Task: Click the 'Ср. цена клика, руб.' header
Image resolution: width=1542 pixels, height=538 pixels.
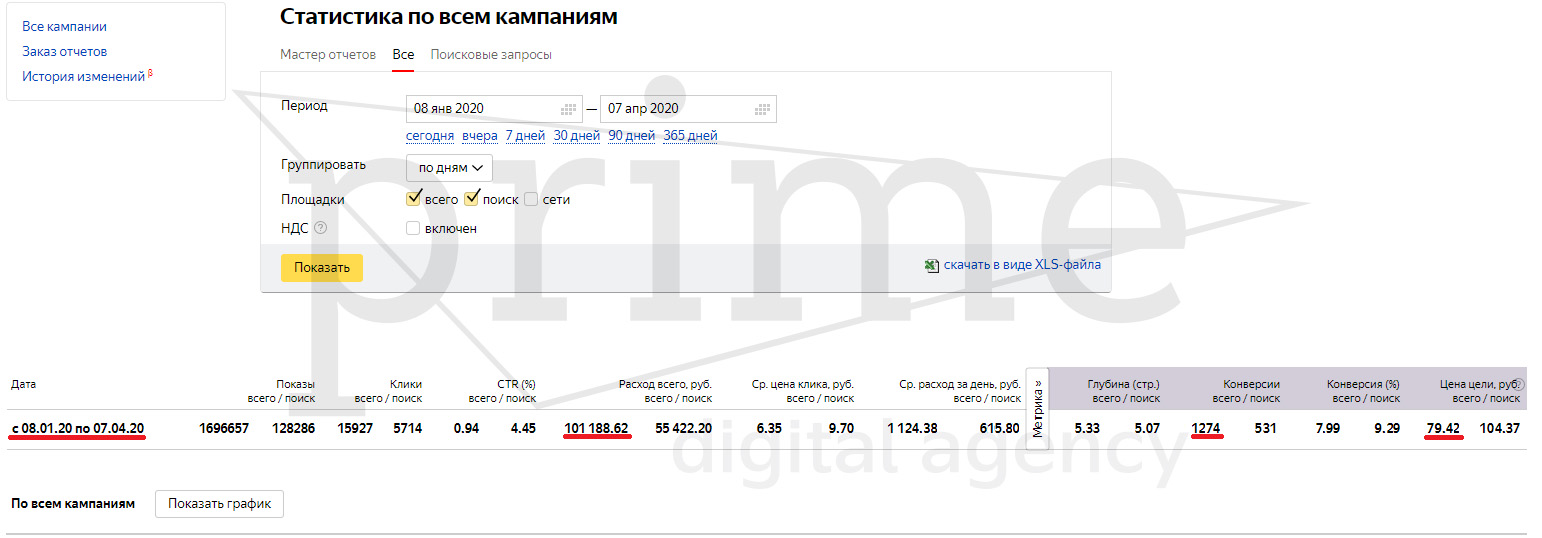Action: tap(802, 384)
